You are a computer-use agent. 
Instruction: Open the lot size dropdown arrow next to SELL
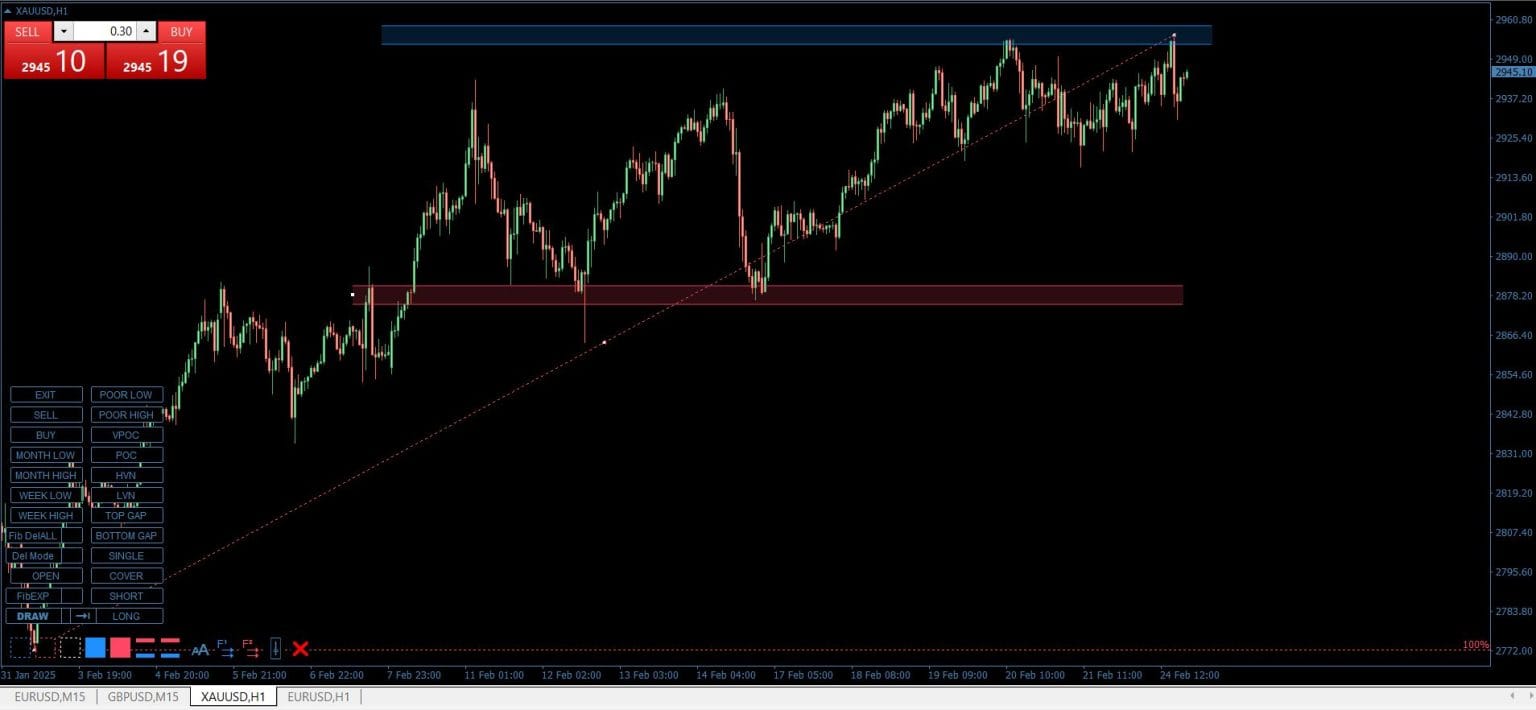point(63,31)
